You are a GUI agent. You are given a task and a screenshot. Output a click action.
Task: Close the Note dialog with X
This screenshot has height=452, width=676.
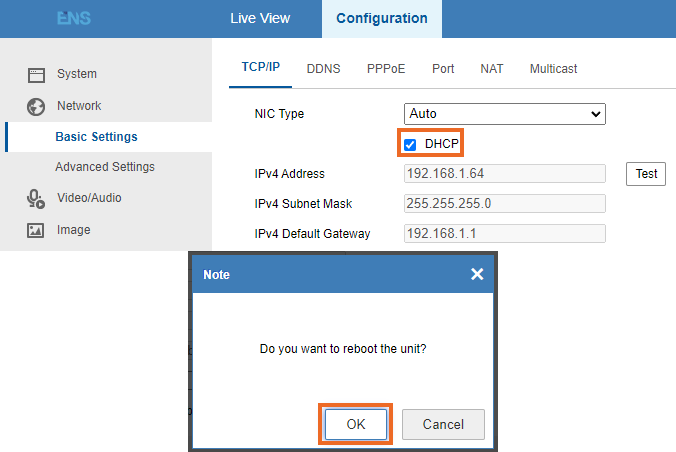point(477,274)
